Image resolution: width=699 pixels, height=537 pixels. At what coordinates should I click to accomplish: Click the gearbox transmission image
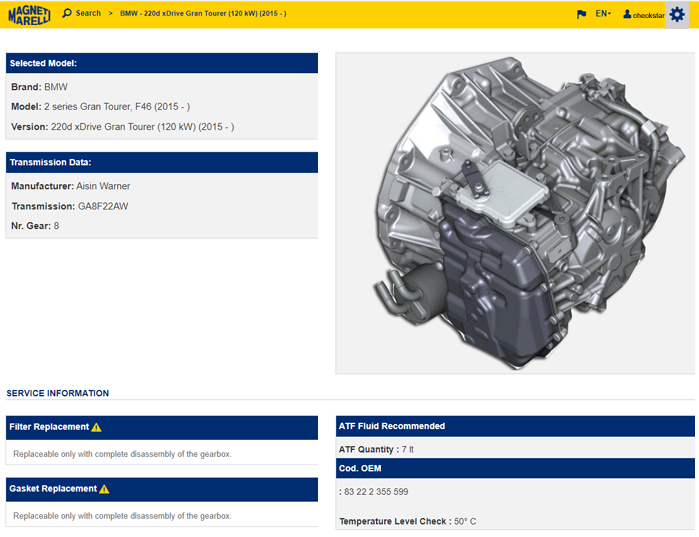pyautogui.click(x=515, y=213)
